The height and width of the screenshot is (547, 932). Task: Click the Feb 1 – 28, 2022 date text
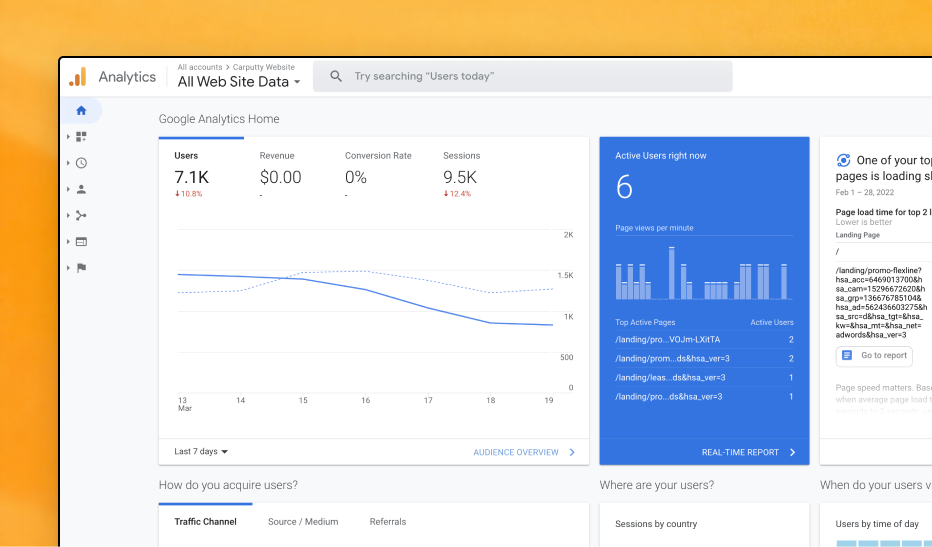pyautogui.click(x=864, y=192)
